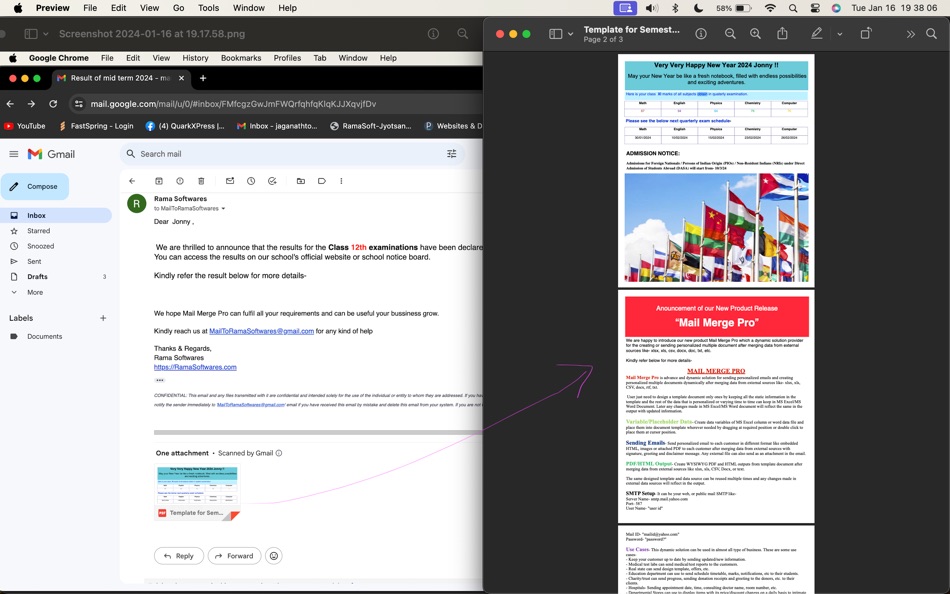The image size is (950, 594).
Task: Mark the open email as unread
Action: [230, 181]
